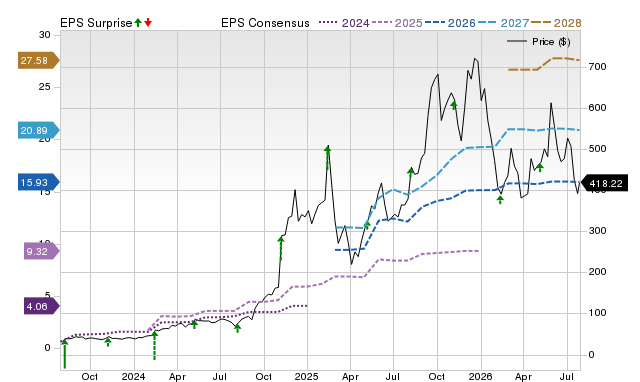Click the 2024 label on the x-axis
The image size is (640, 382).
coord(133,376)
